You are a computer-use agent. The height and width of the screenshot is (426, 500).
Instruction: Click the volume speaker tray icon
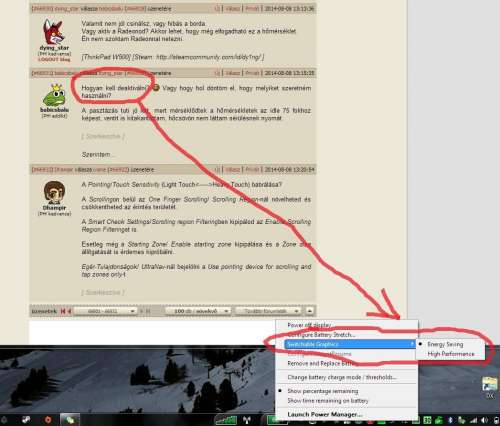click(x=484, y=421)
